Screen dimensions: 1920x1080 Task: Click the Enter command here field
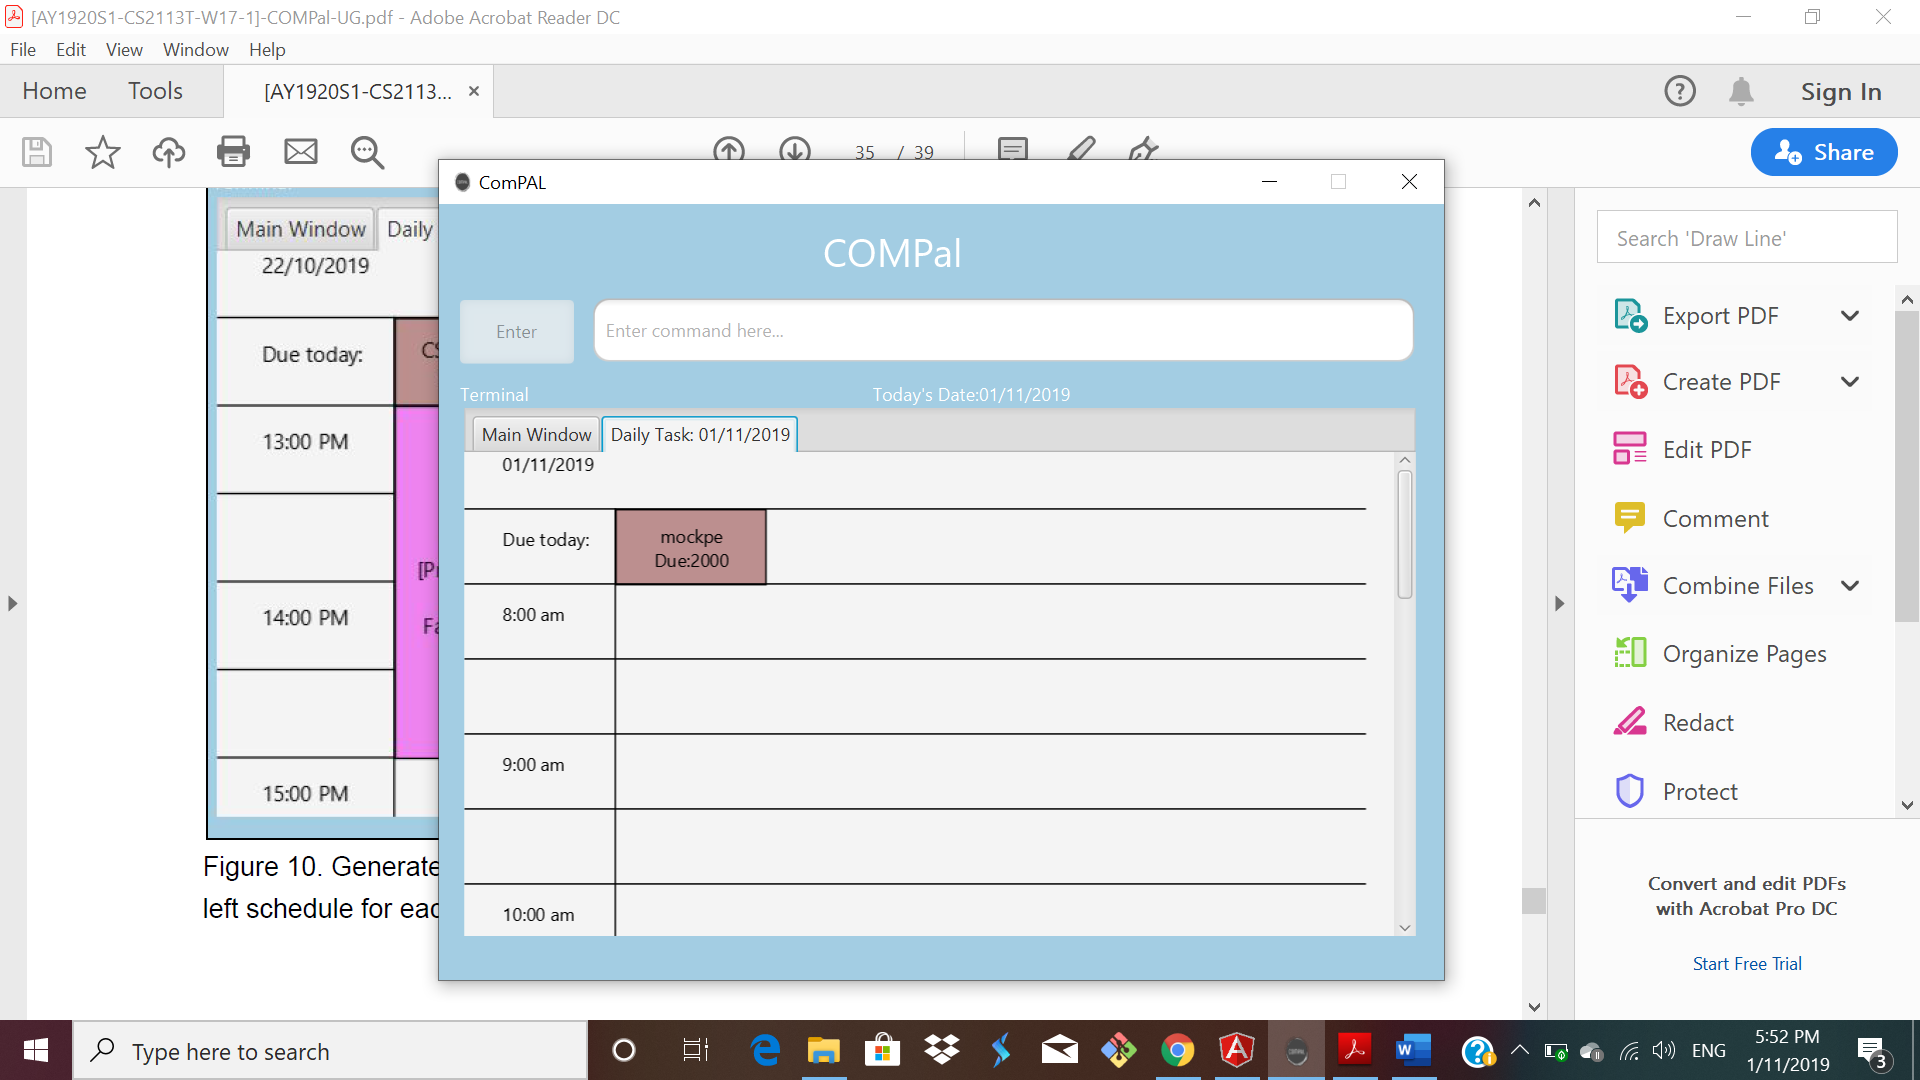(x=1002, y=330)
